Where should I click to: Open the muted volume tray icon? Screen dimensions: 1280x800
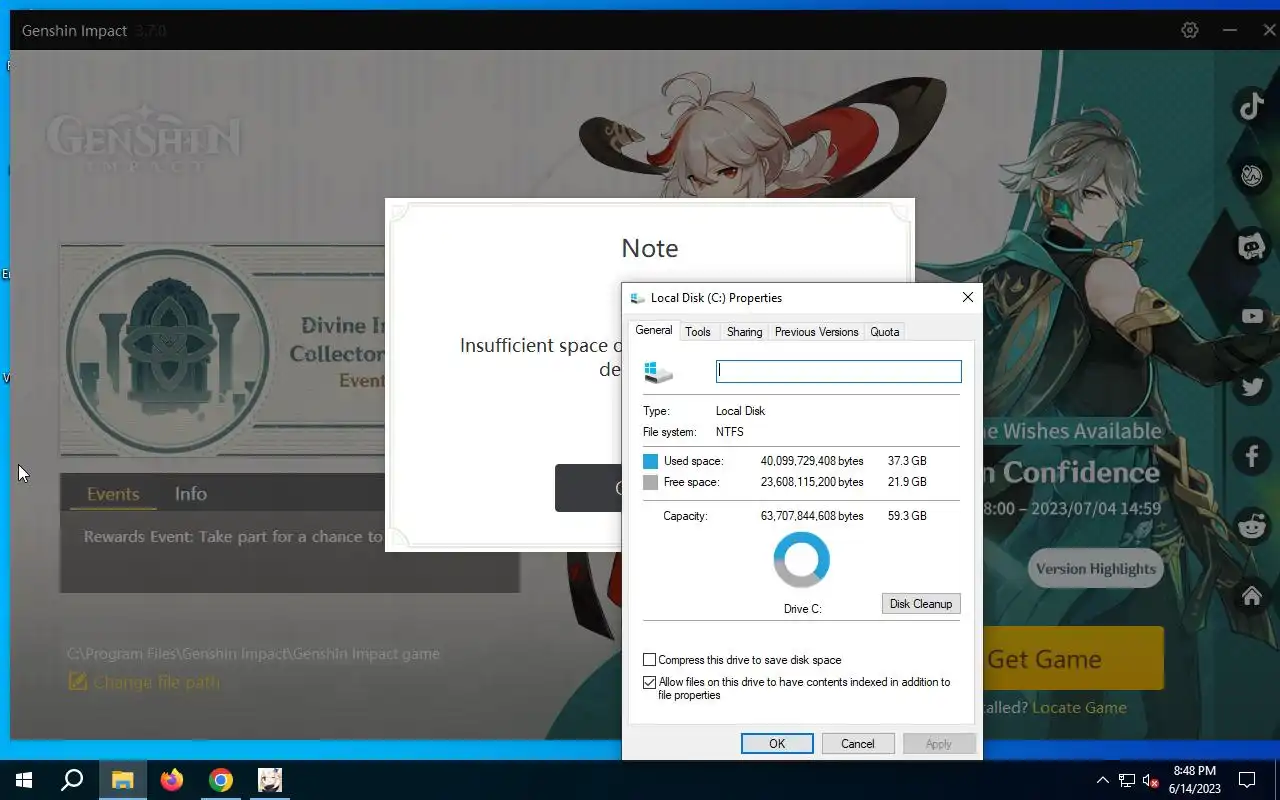pyautogui.click(x=1151, y=780)
